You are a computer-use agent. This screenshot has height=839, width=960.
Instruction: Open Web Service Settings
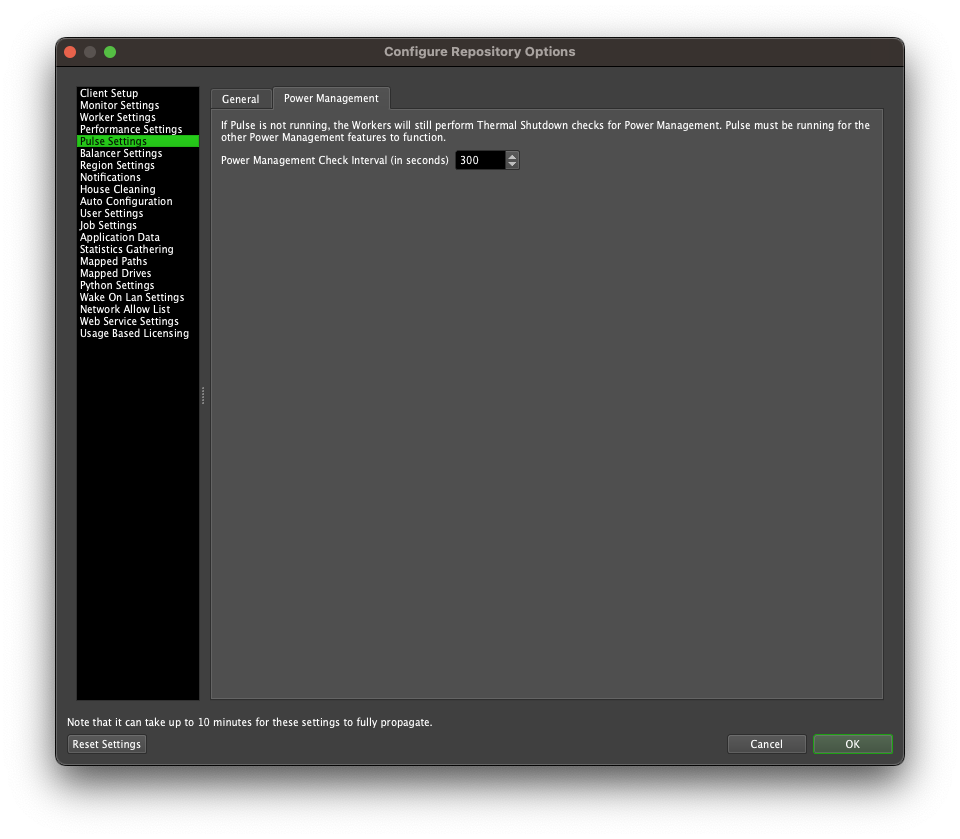point(138,322)
